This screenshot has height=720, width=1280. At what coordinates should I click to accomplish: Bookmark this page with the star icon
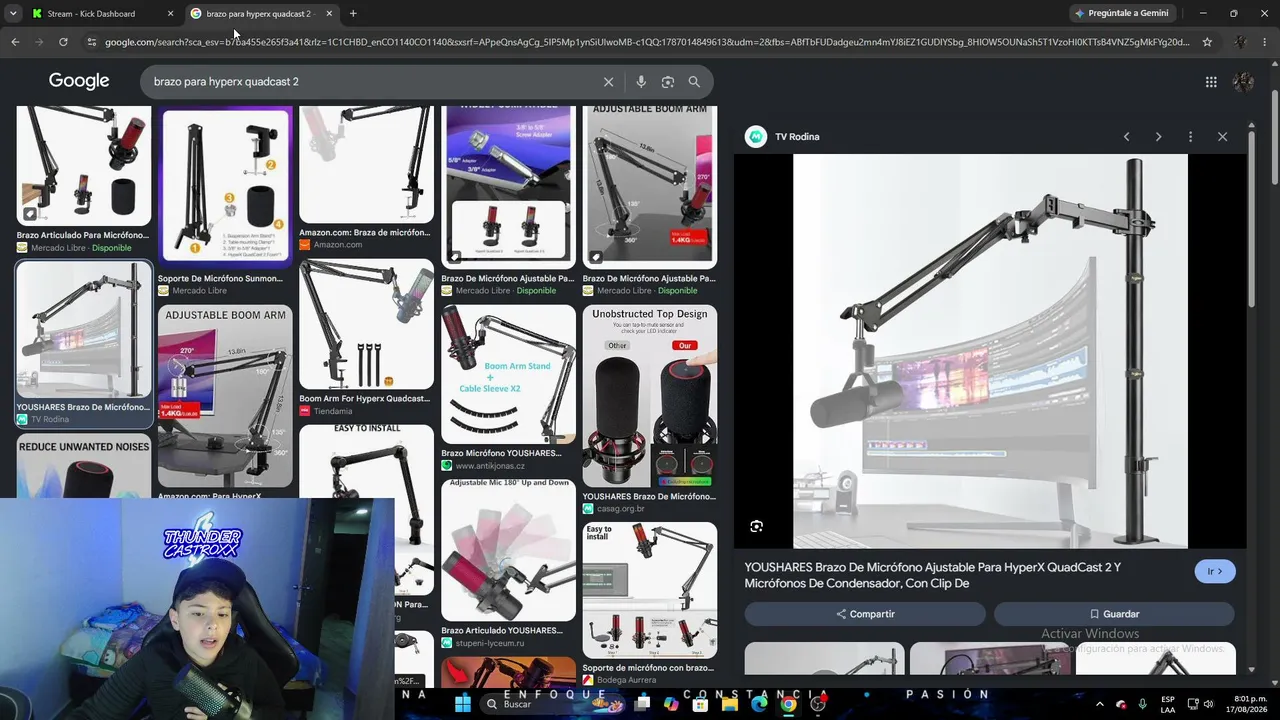coord(1207,42)
